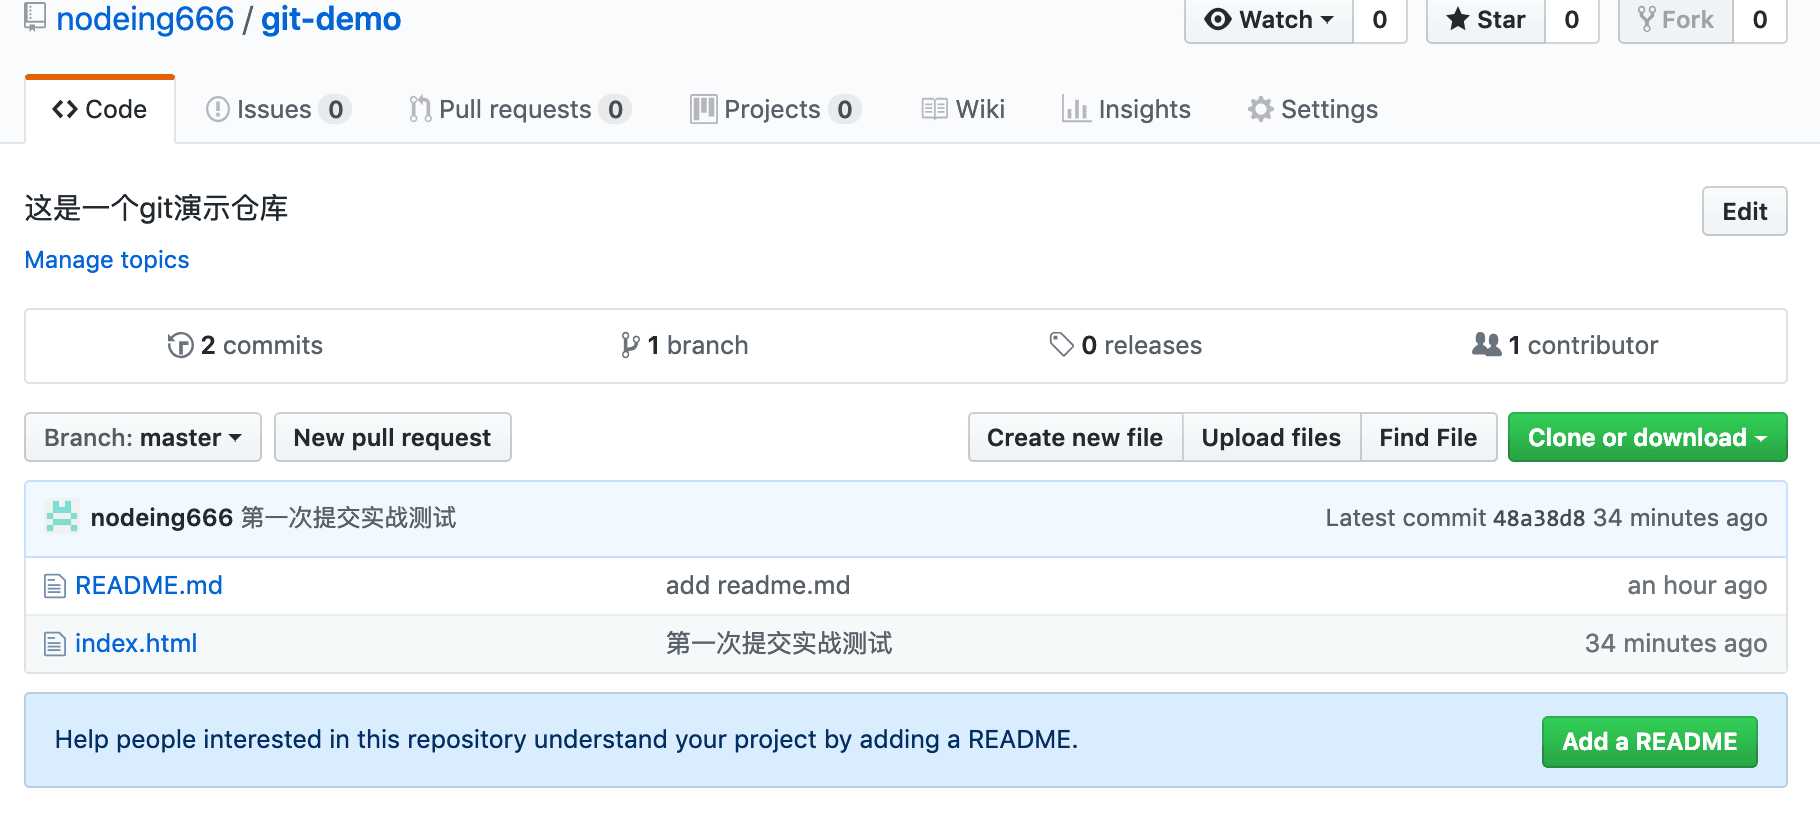1820x814 pixels.
Task: Open the Insights tab
Action: 1126,109
